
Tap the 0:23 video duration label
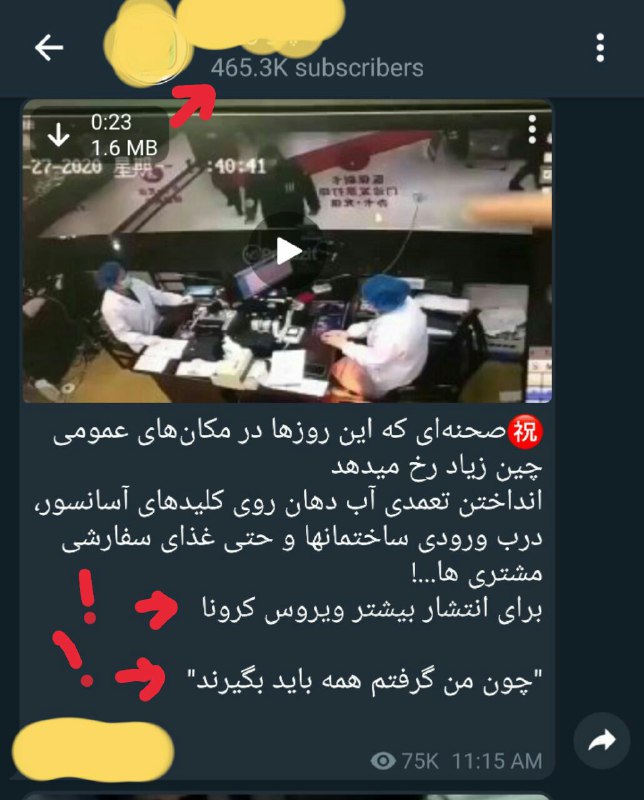111,122
